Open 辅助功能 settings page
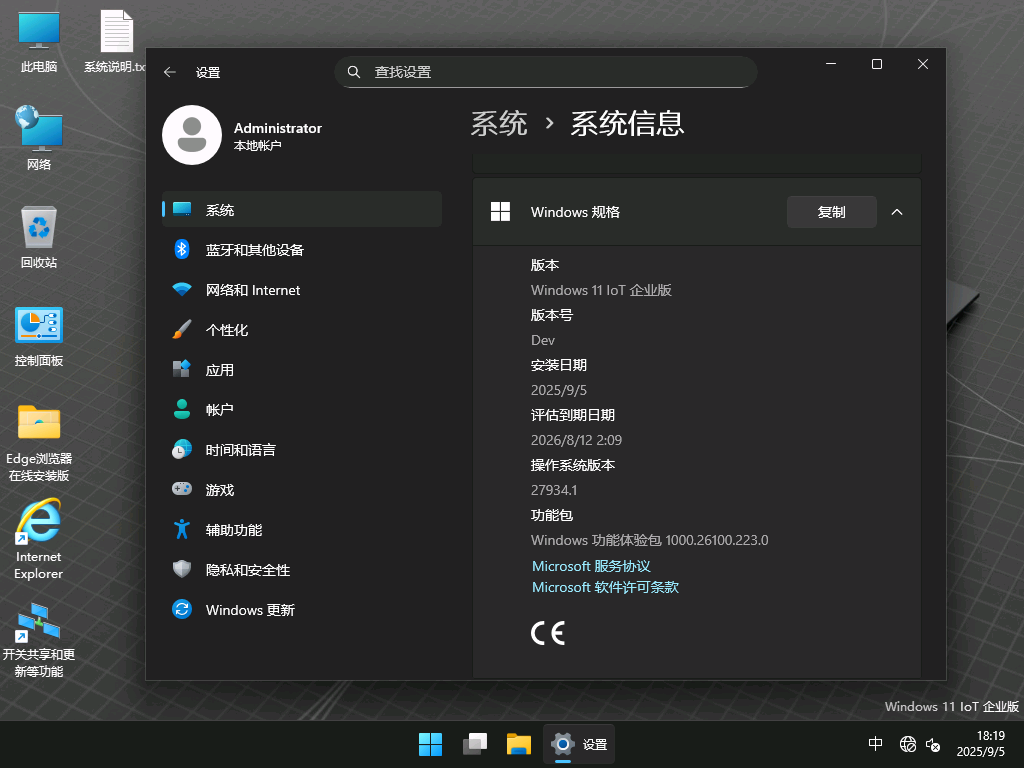 302,529
